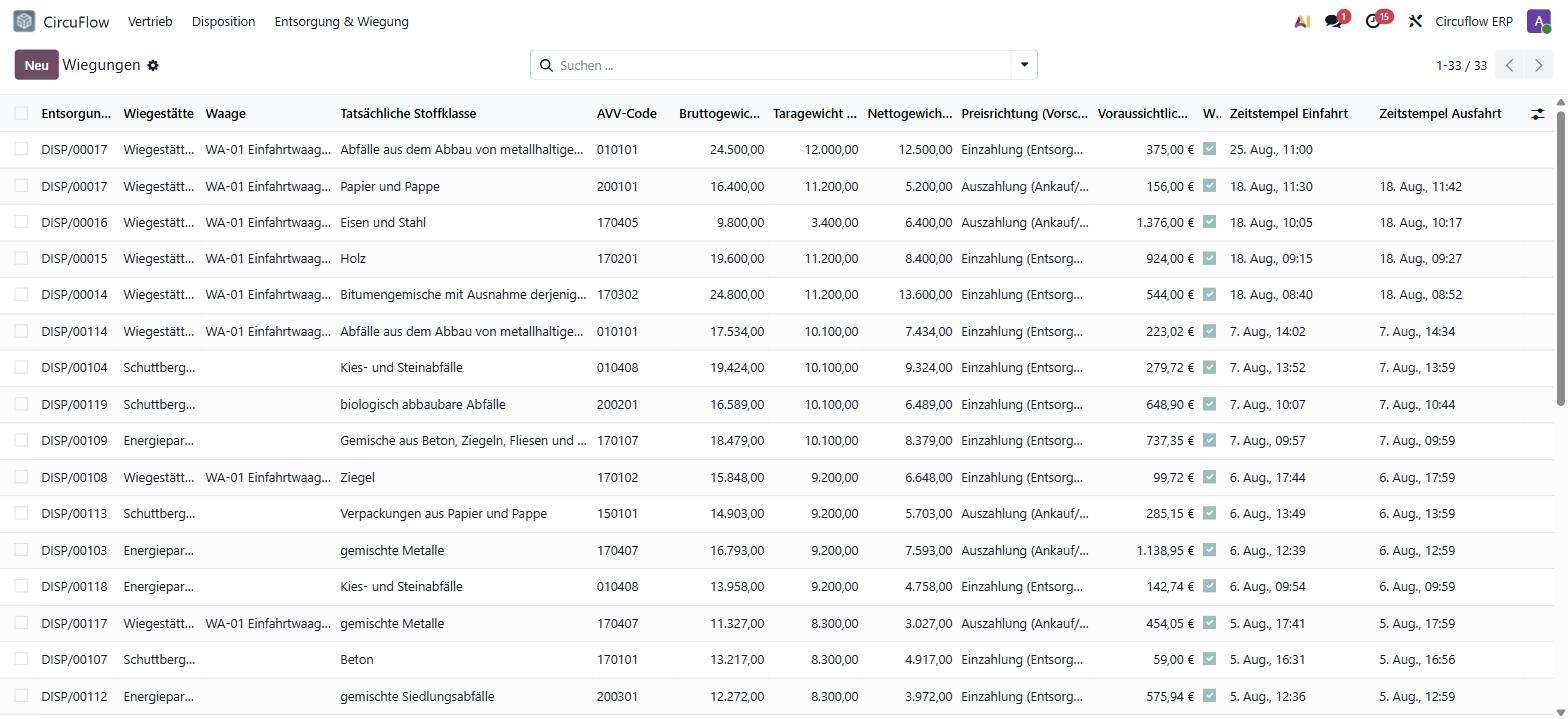Sort by the Zeitstempel Einfahrt column header

coord(1289,113)
